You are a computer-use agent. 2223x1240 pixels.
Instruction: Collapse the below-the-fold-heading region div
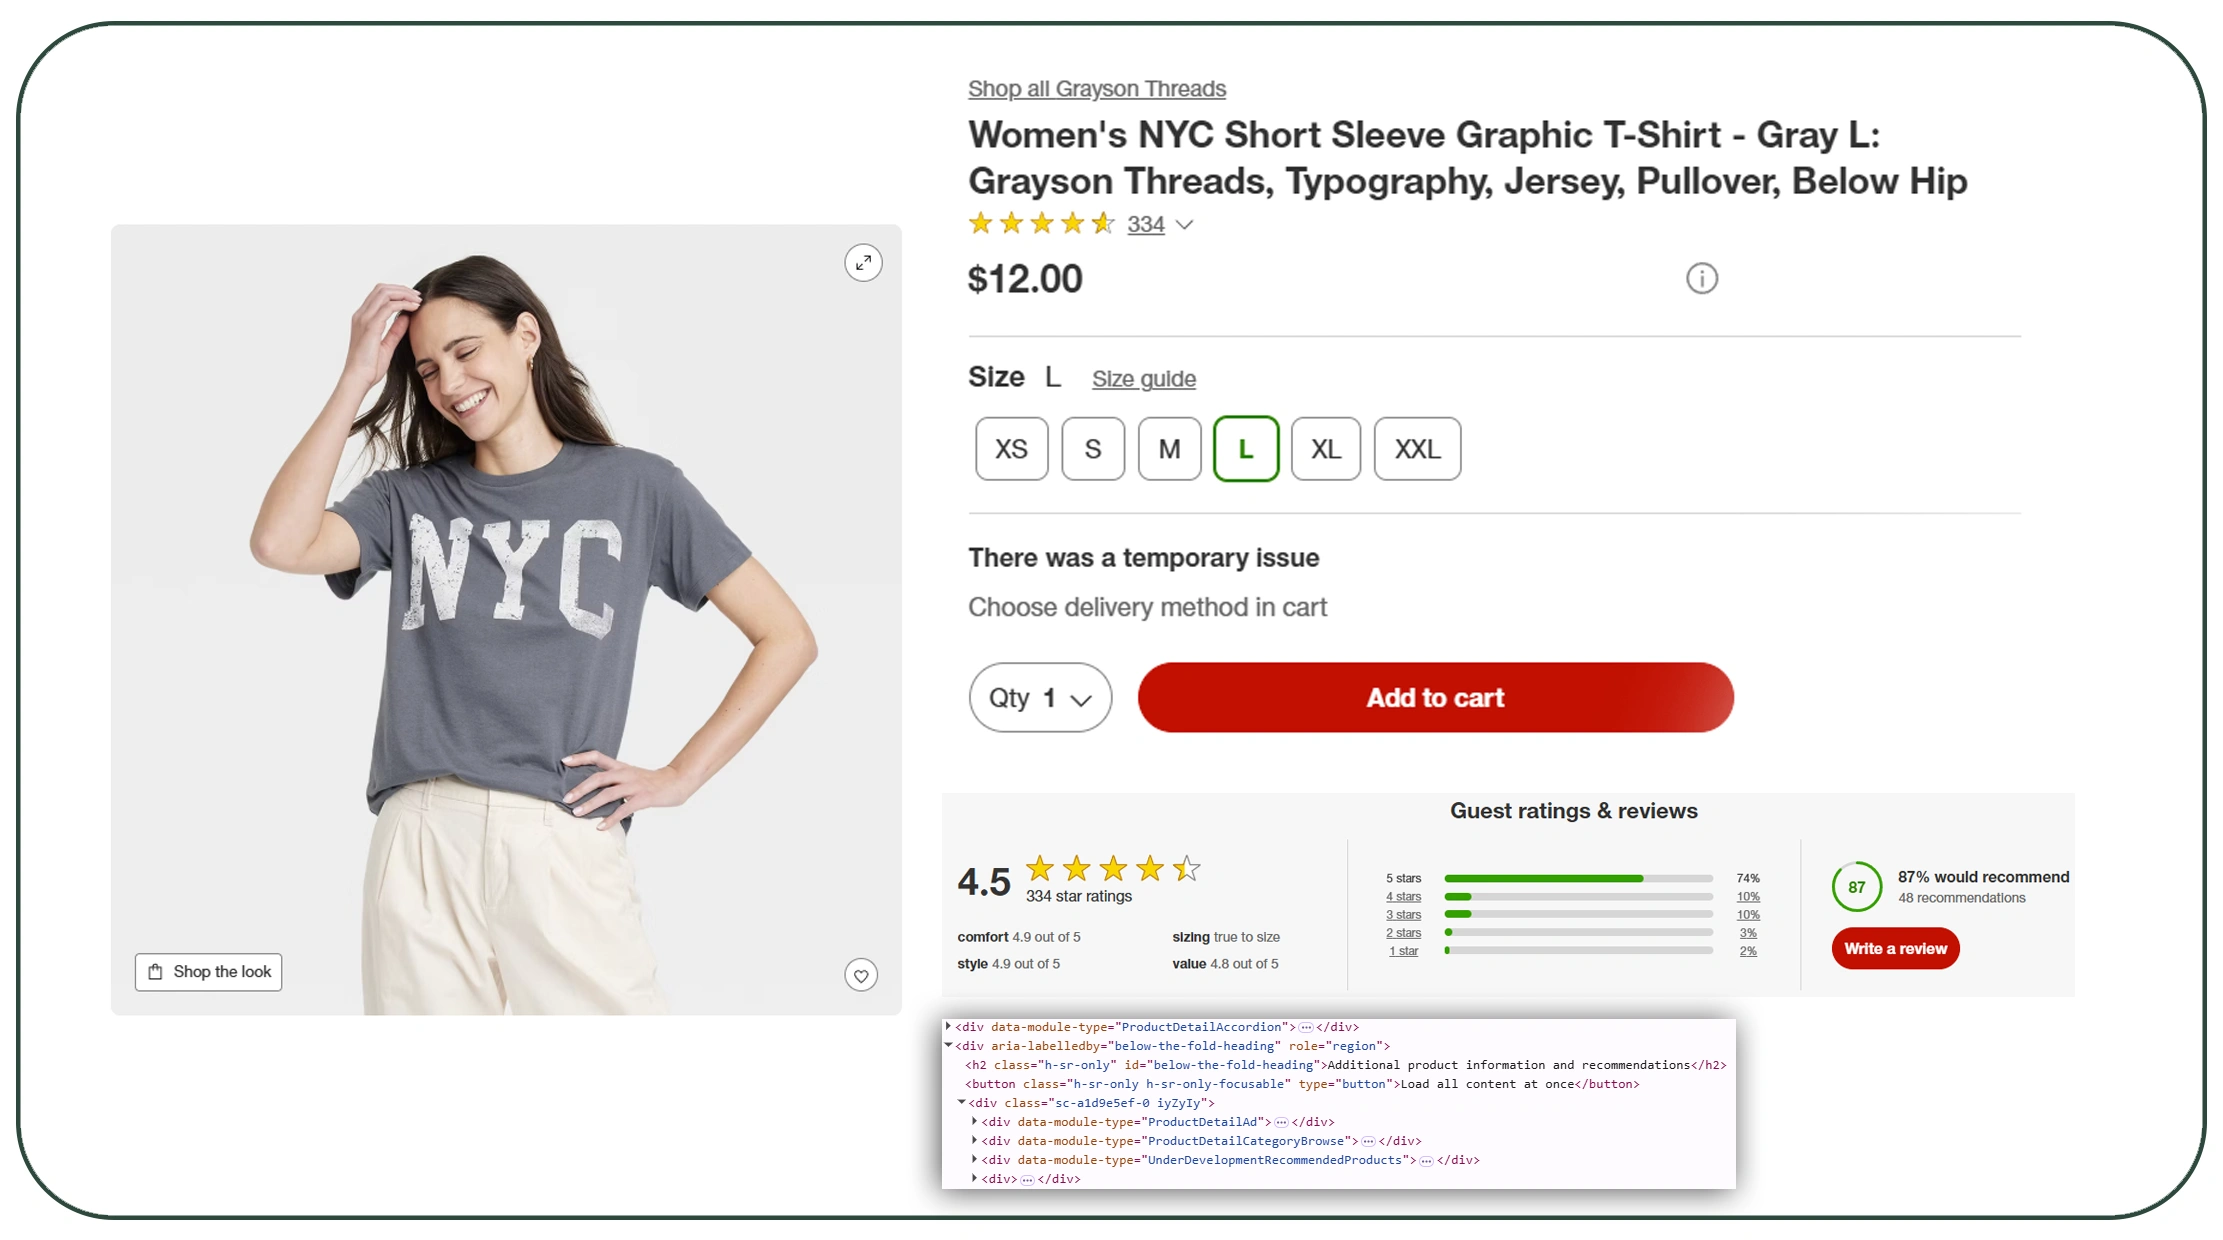[949, 1045]
